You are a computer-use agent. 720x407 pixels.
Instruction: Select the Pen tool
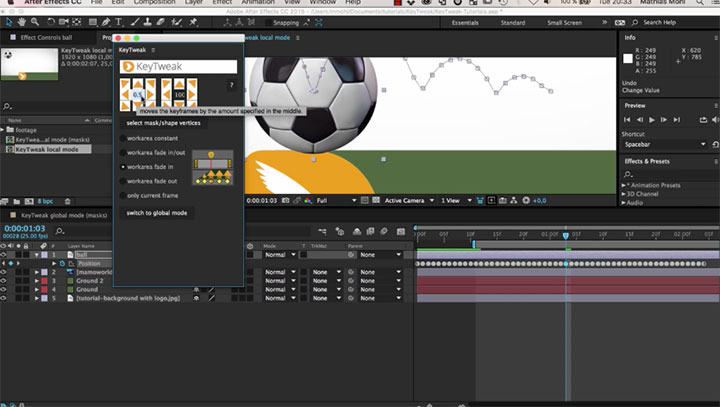(106, 22)
